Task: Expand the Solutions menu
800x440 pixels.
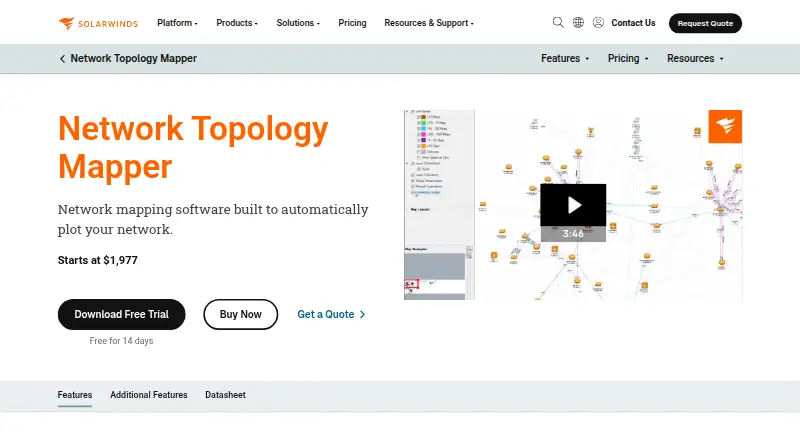Action: (298, 23)
